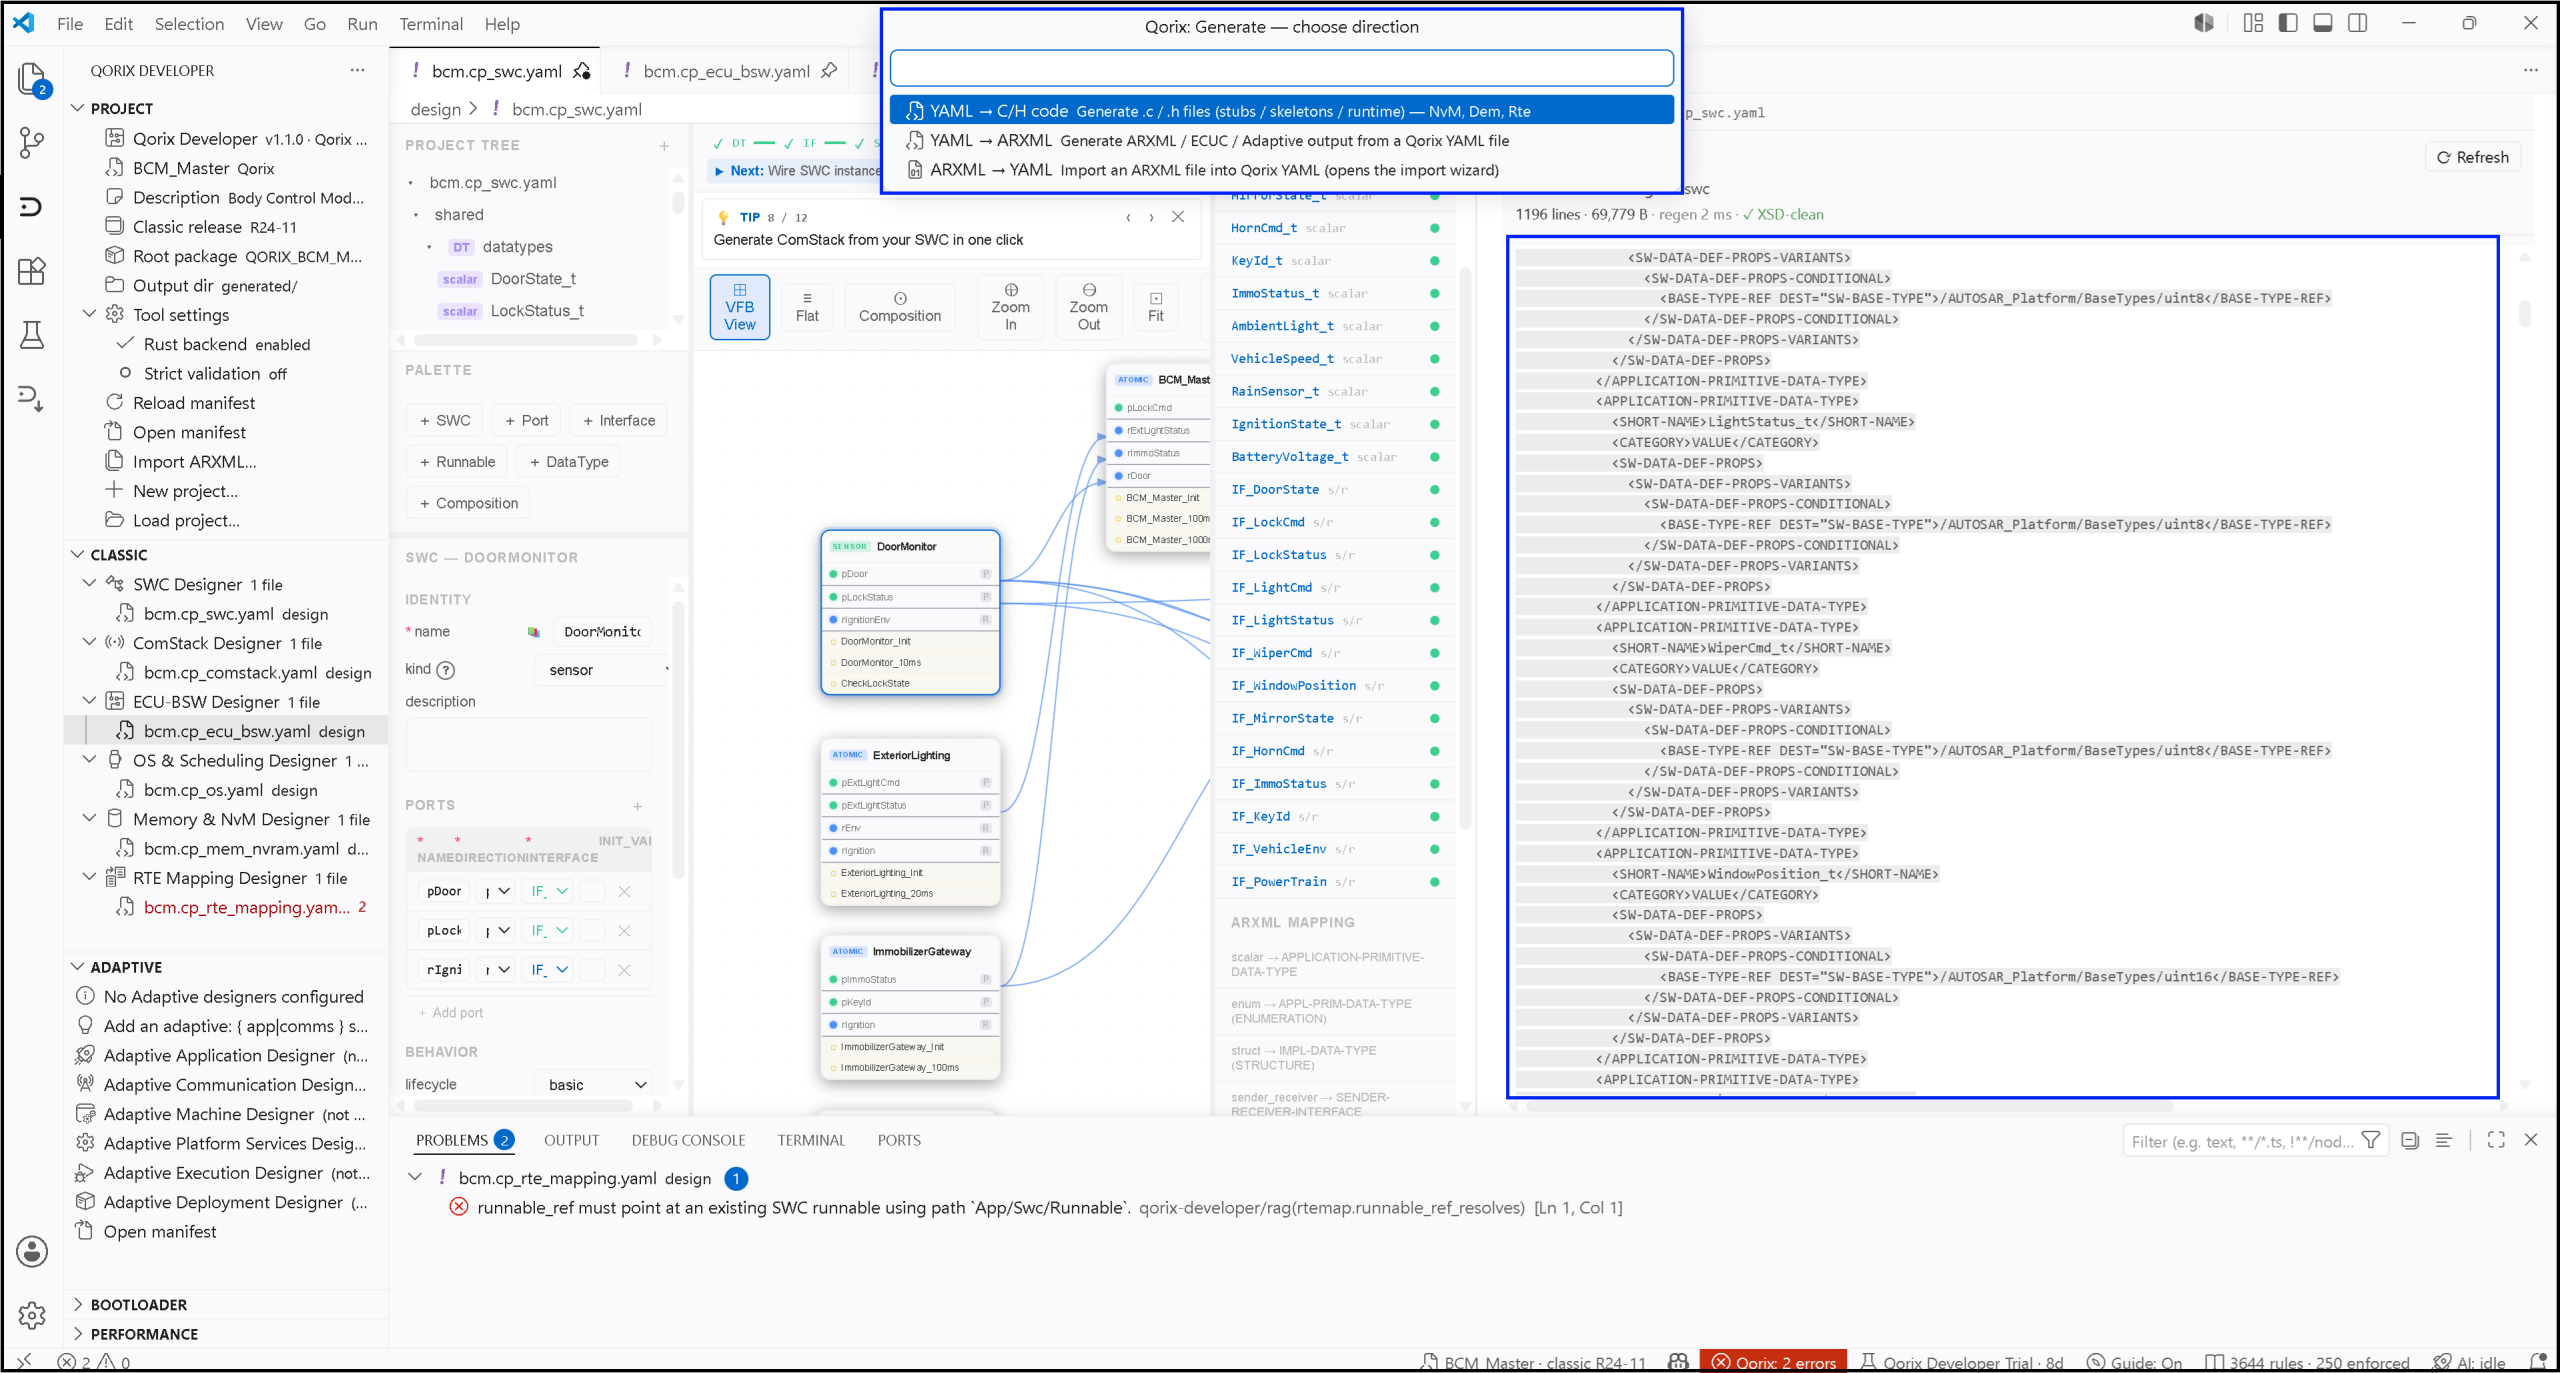The image size is (2560, 1373).
Task: Click the Refresh button in ARXML preview
Action: [x=2473, y=157]
